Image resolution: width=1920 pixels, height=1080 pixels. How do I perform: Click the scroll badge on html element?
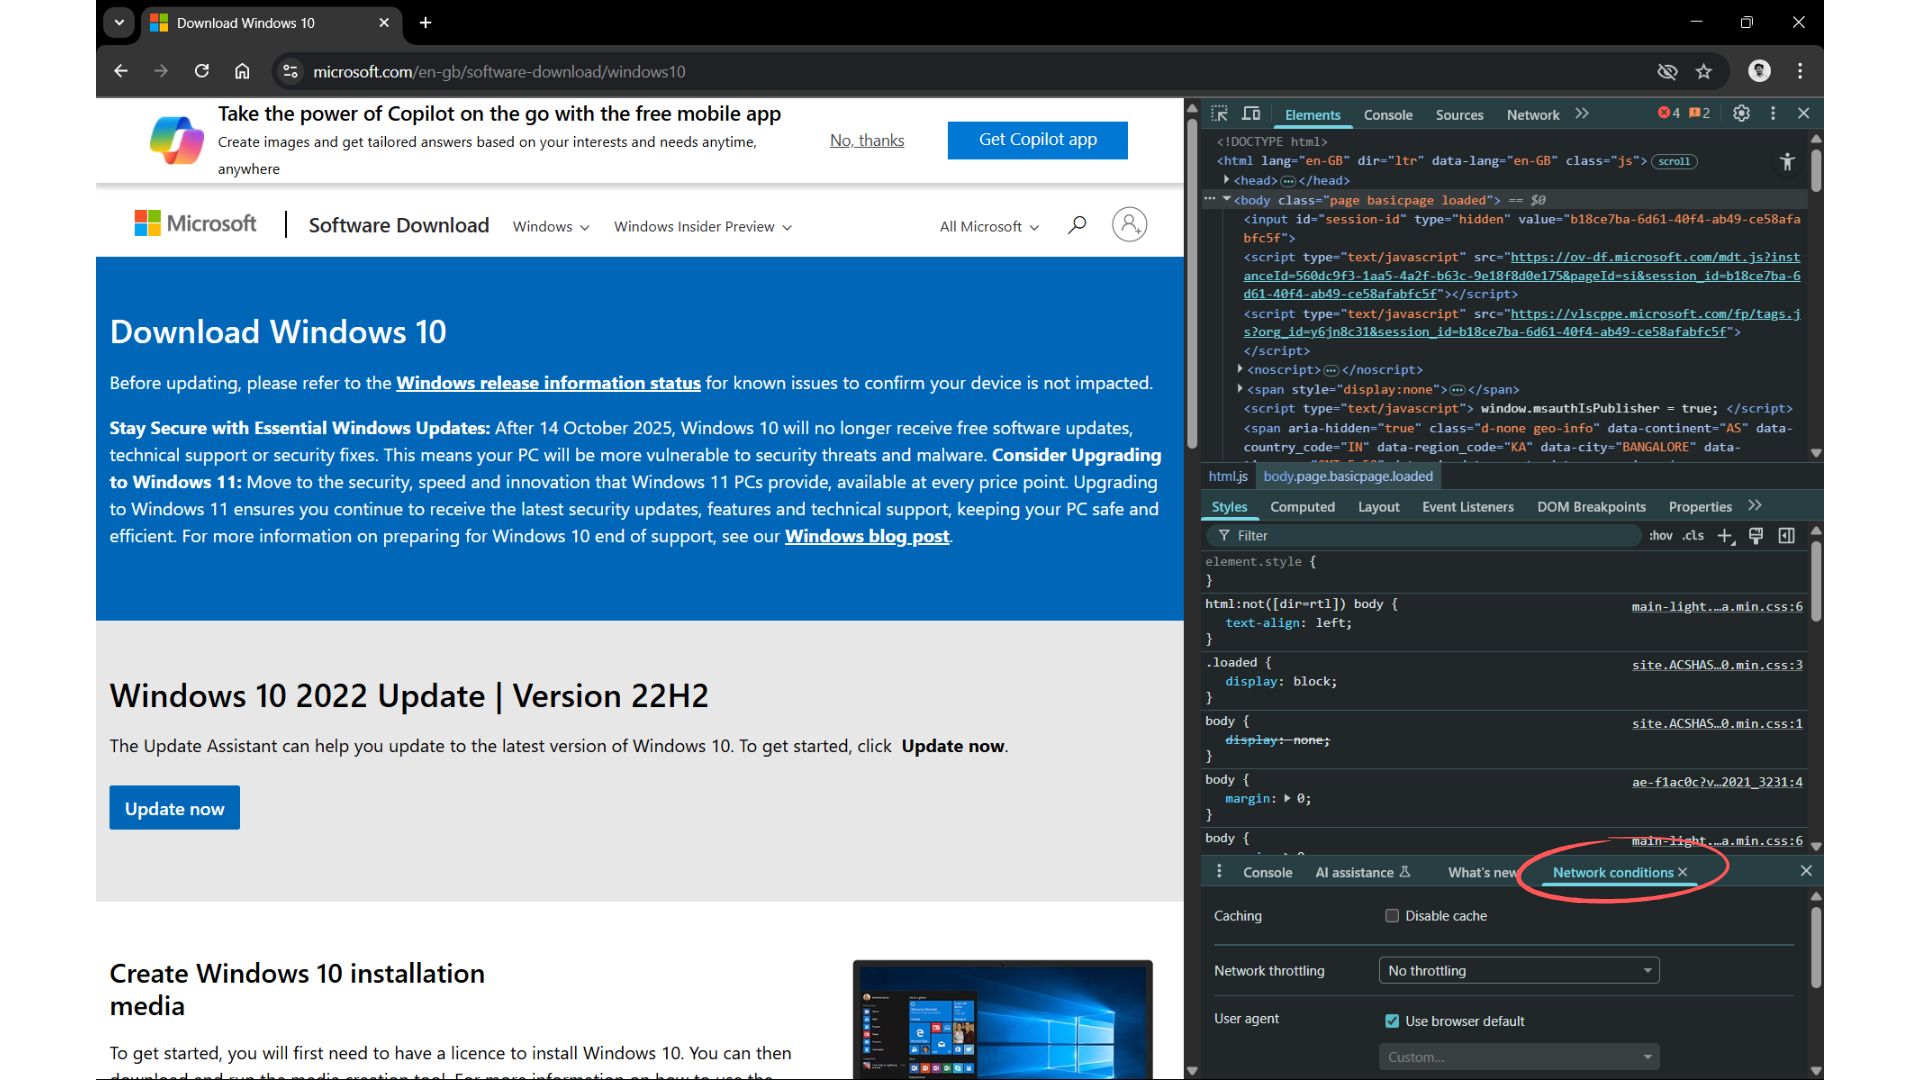(x=1674, y=161)
